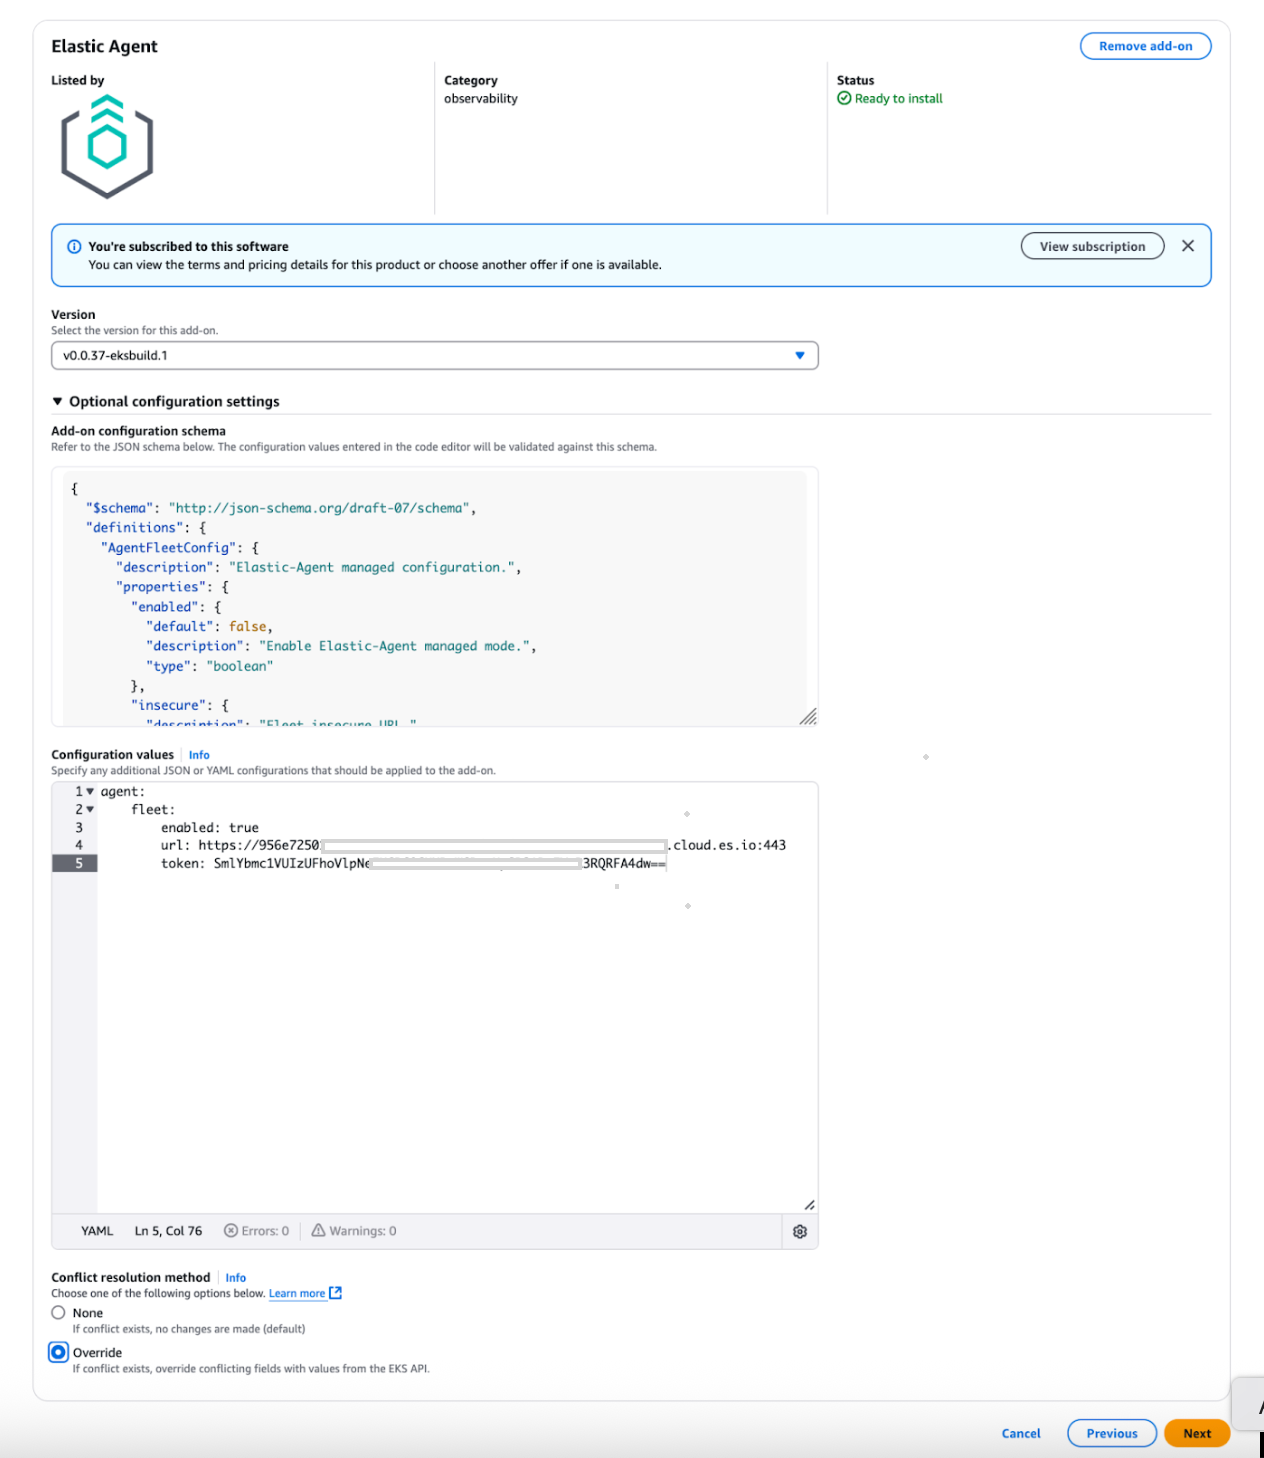Click the Cancel link
The height and width of the screenshot is (1458, 1264).
coord(1021,1433)
